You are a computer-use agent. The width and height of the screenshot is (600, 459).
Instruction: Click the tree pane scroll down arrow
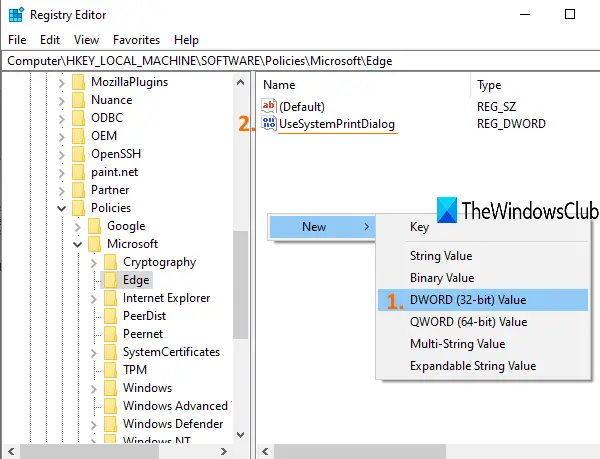241,435
